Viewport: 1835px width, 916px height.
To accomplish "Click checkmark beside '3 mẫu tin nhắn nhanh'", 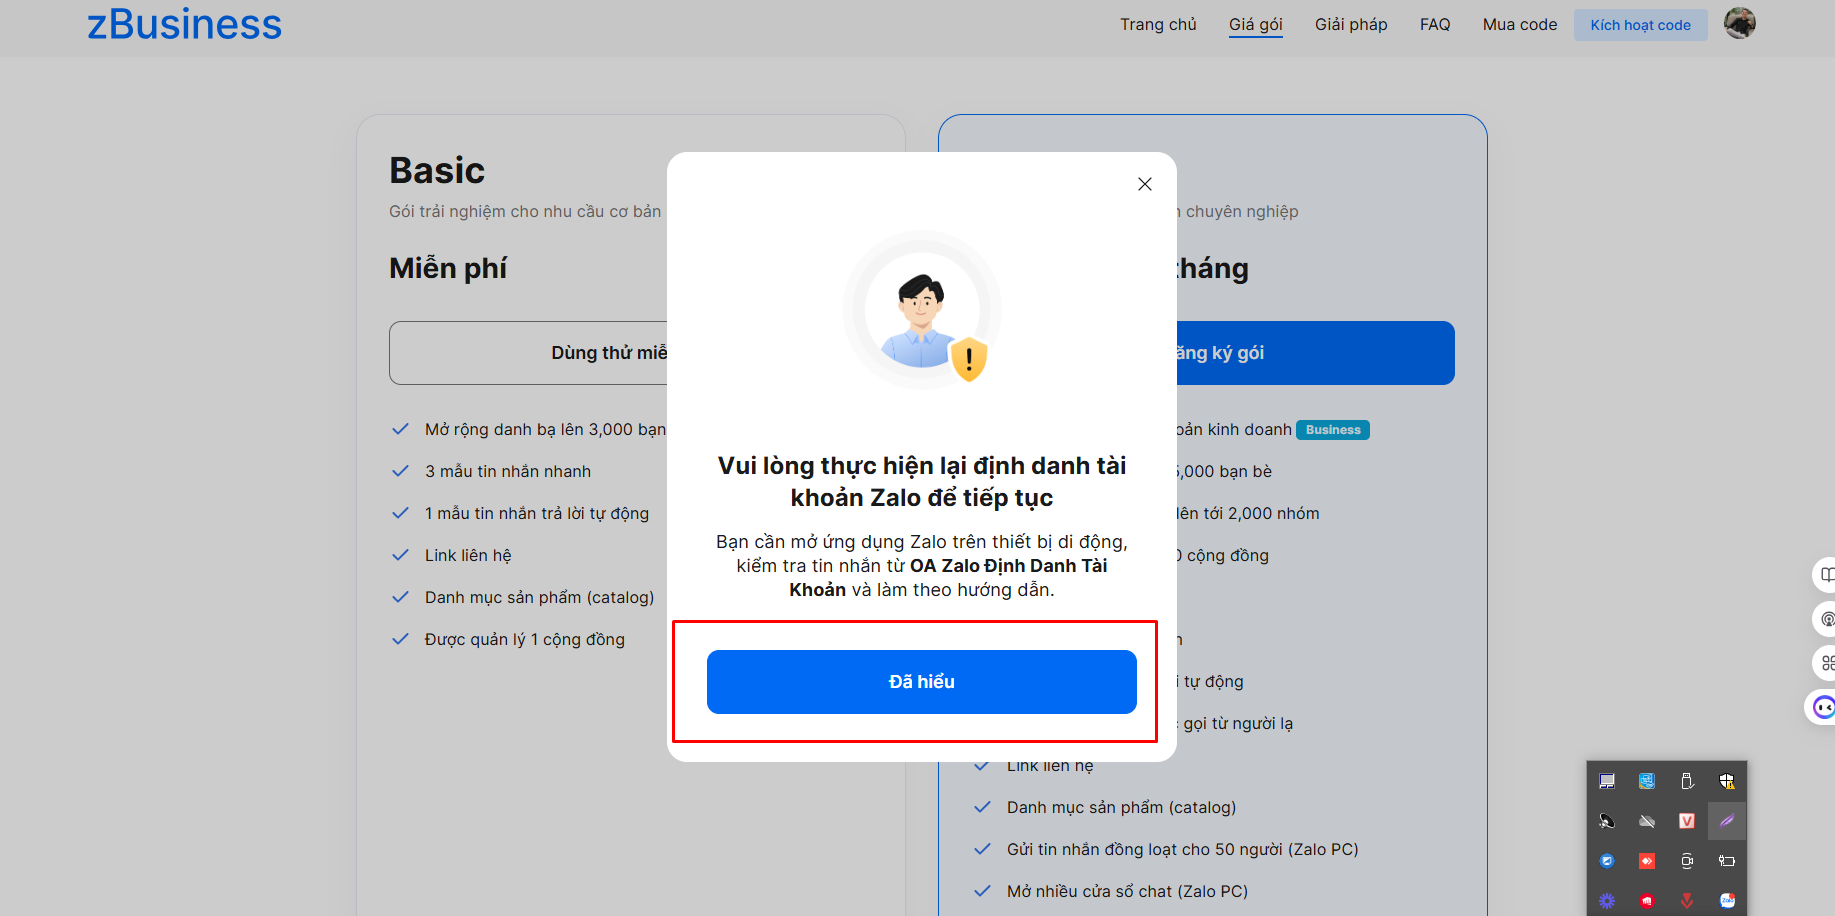I will [400, 471].
